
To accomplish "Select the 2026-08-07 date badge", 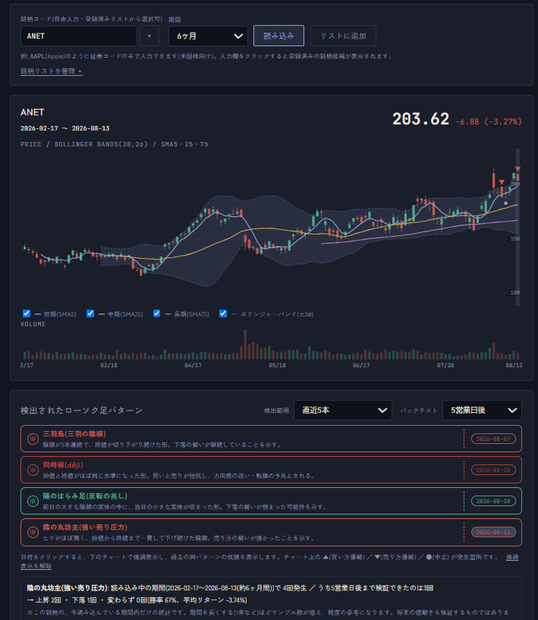I will pyautogui.click(x=493, y=439).
